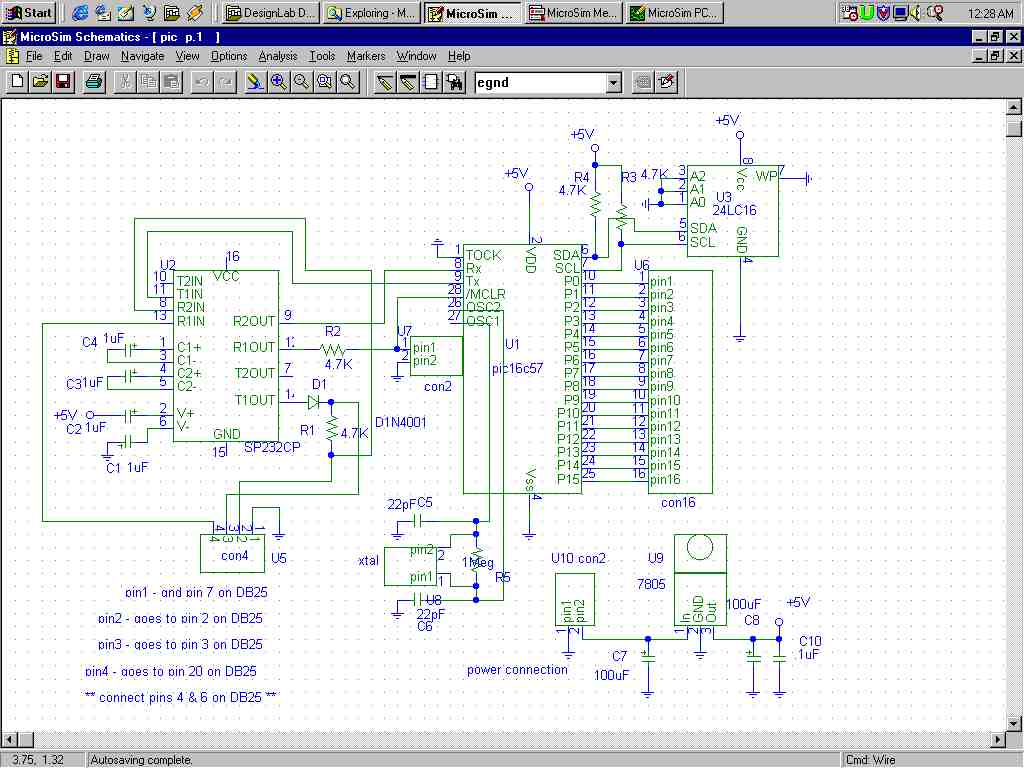The image size is (1024, 768).
Task: Redo the action via toolbar arrow
Action: pos(225,82)
